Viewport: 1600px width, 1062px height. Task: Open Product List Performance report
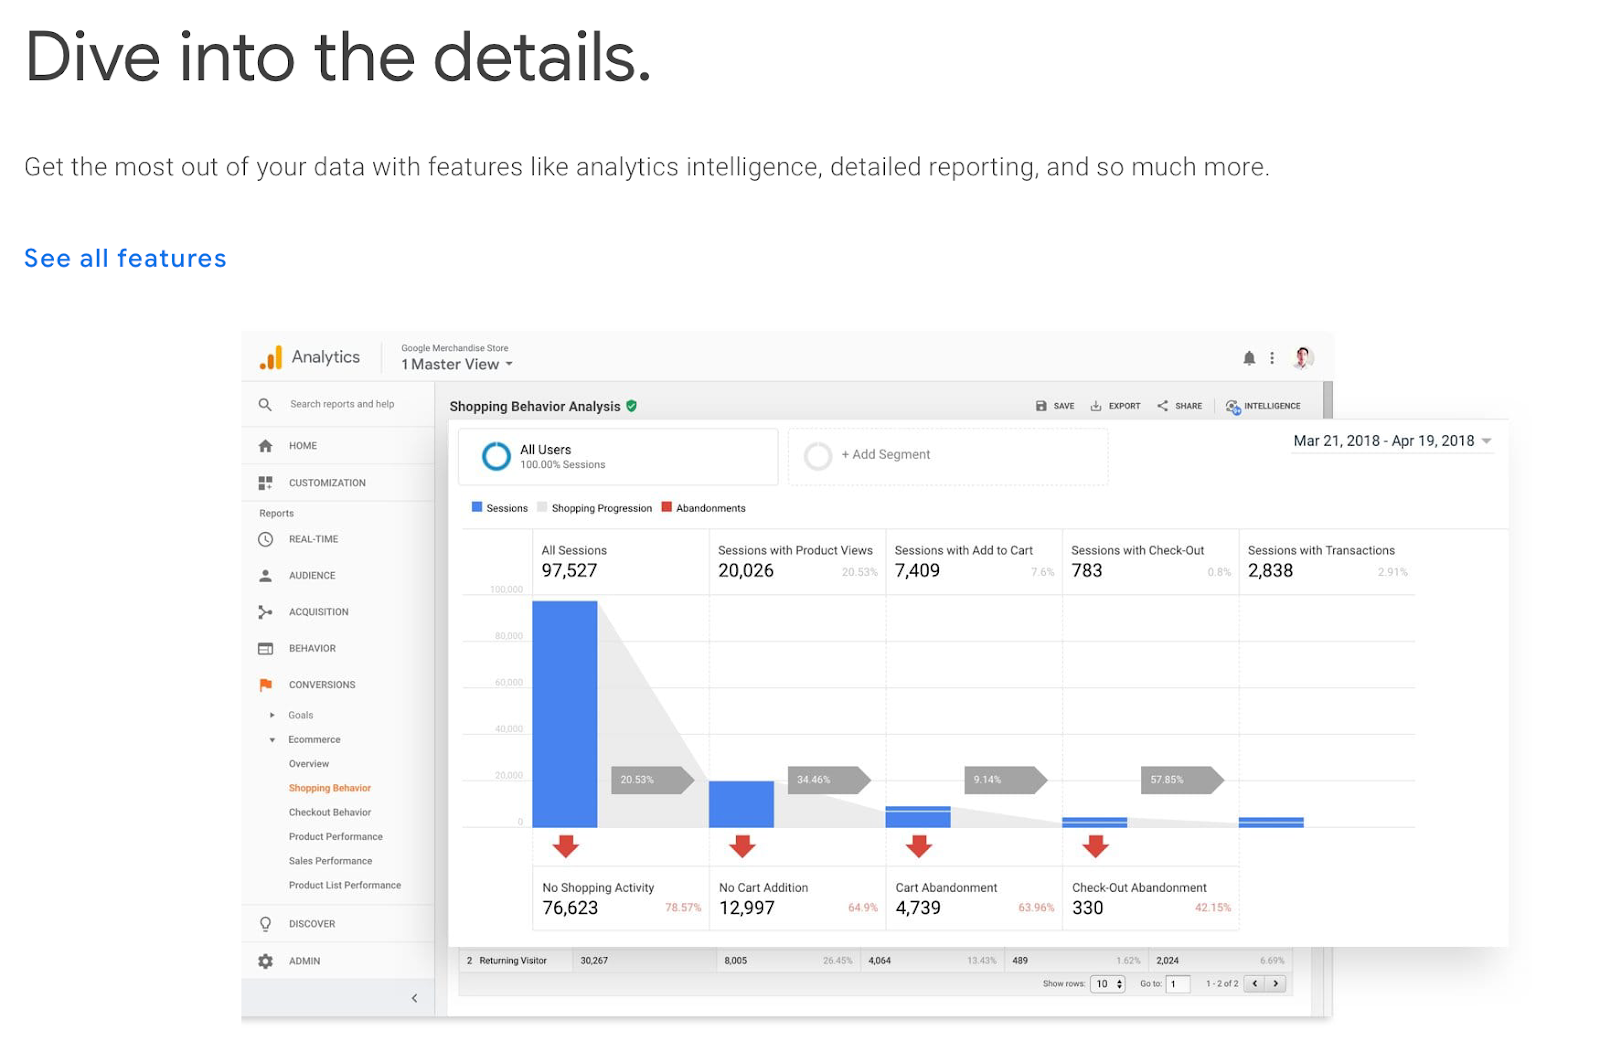click(x=345, y=886)
